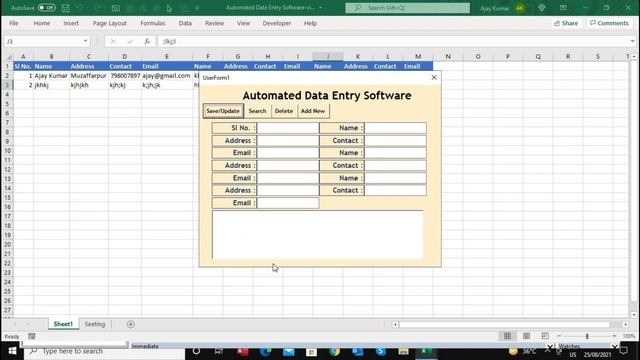640x360 pixels.
Task: Expand the formula bar chevron
Action: pos(632,41)
